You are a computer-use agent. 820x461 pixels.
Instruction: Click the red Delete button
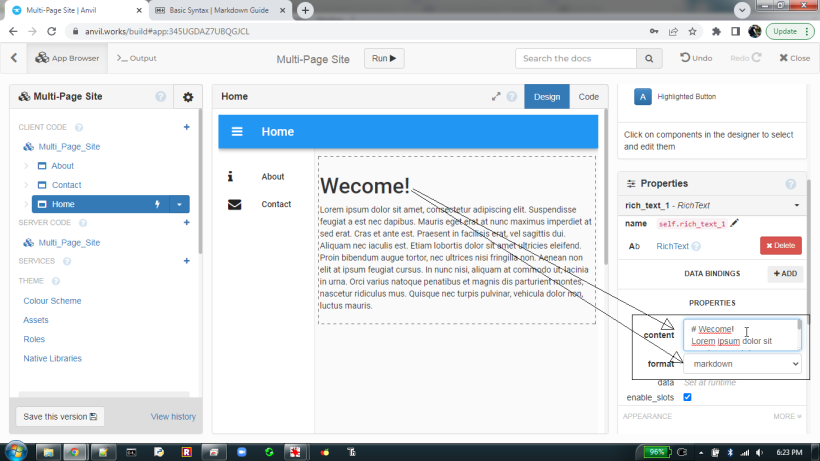[780, 246]
